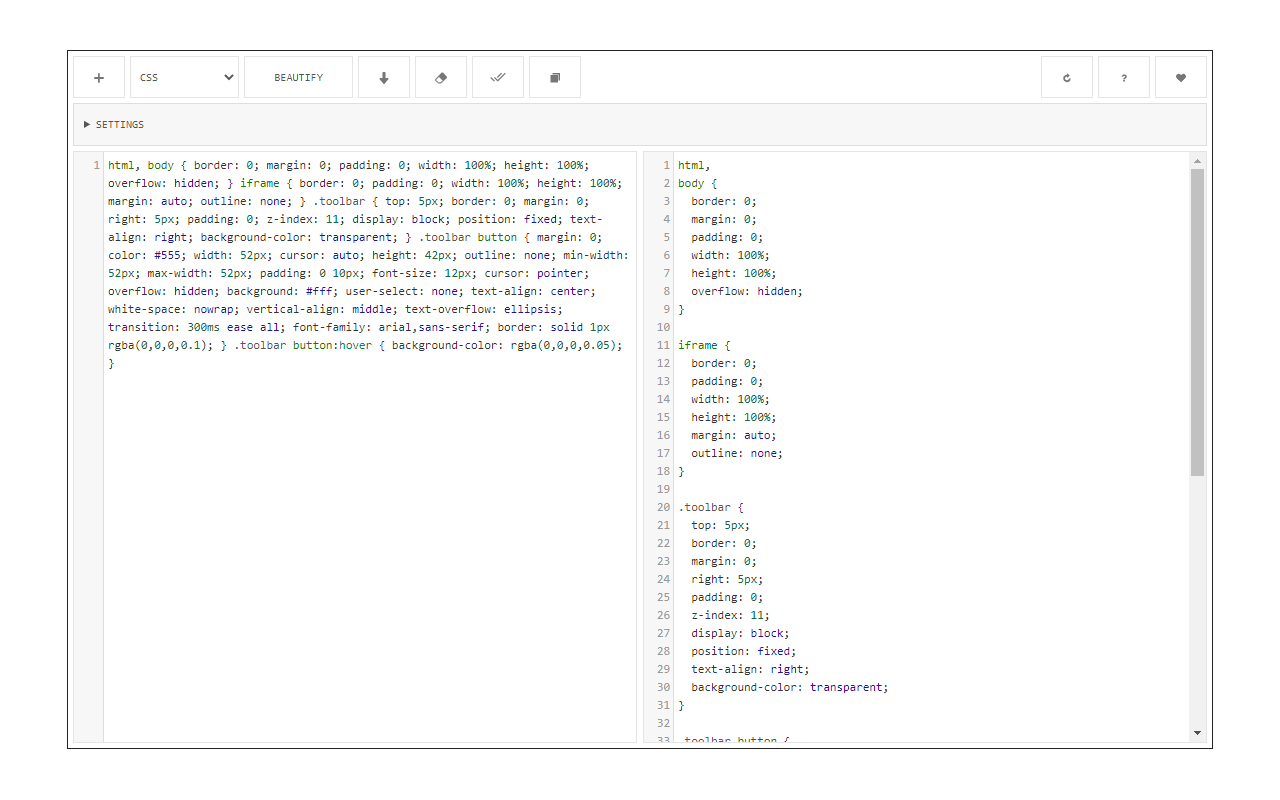Click the eraser icon to clear the code
Screen dimensions: 1280x800
[x=441, y=77]
